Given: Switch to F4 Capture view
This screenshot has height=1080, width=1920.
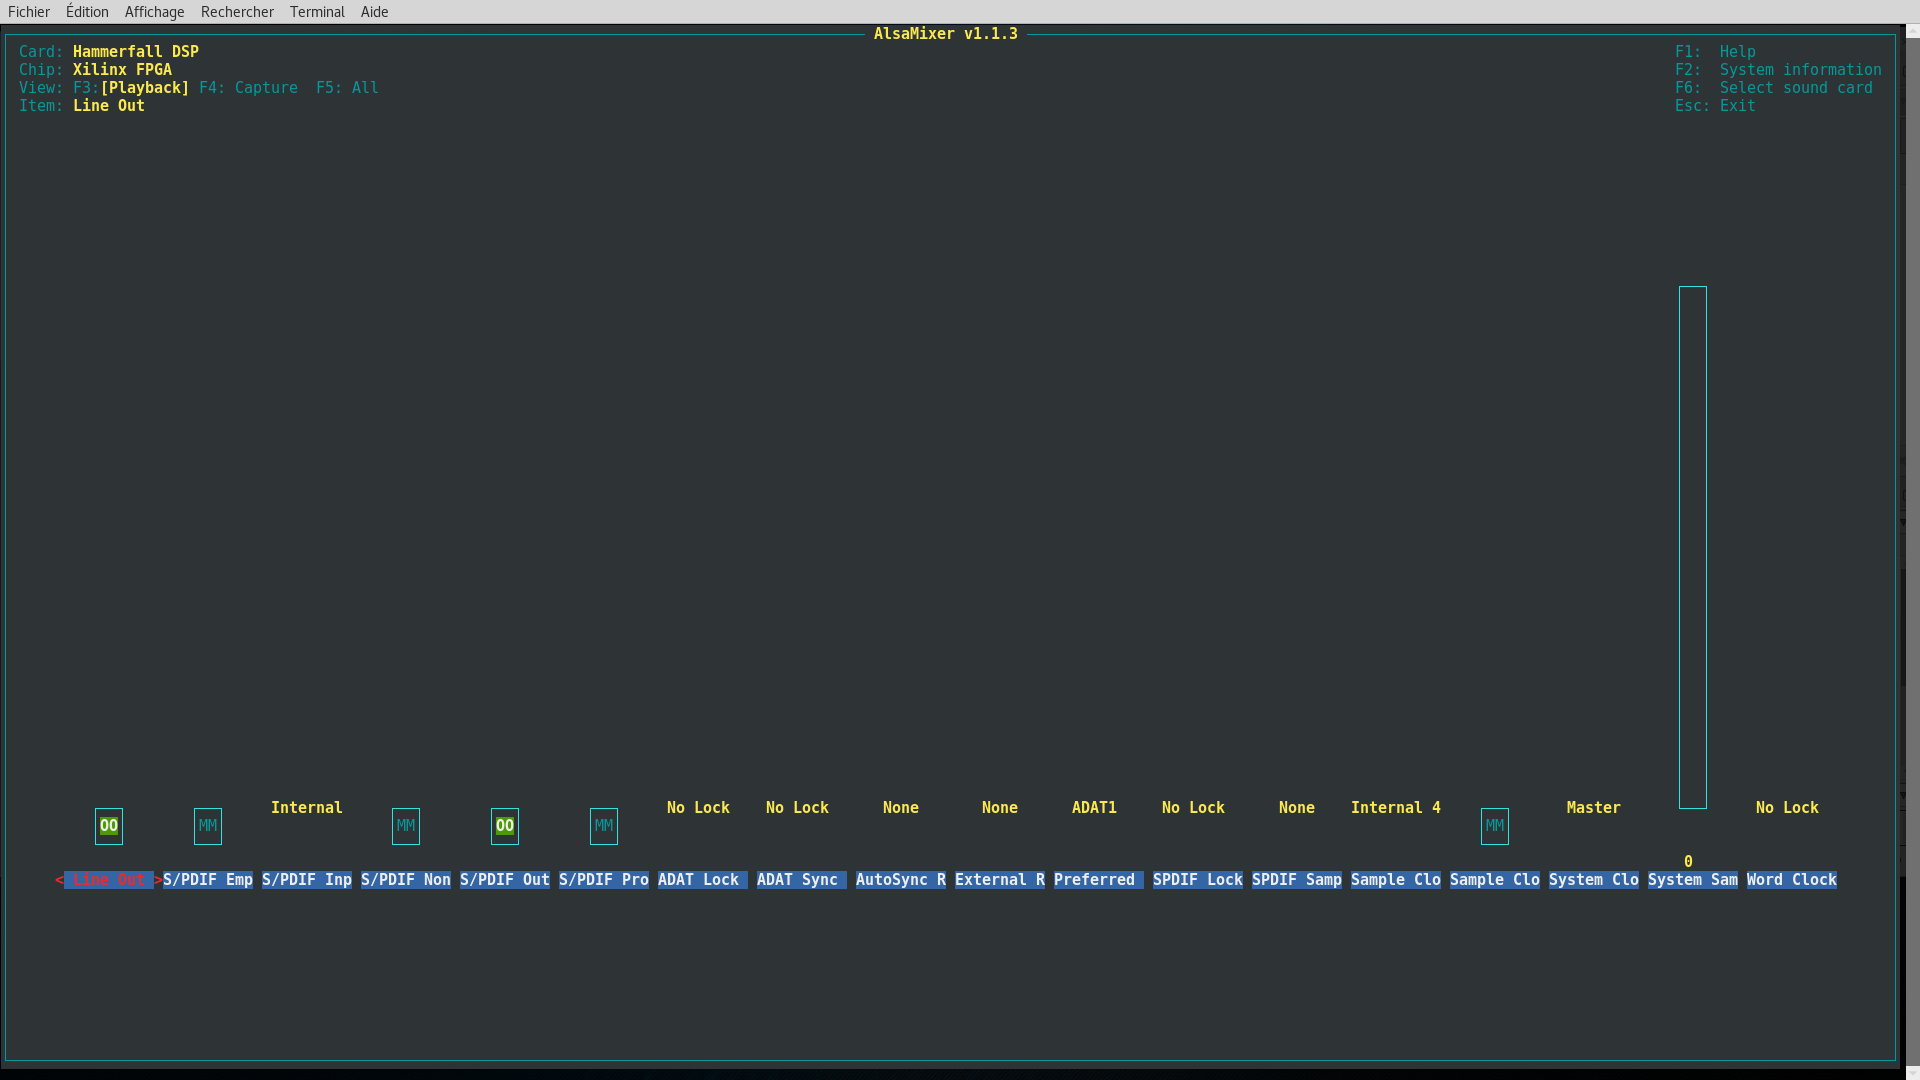Looking at the screenshot, I should pos(248,88).
